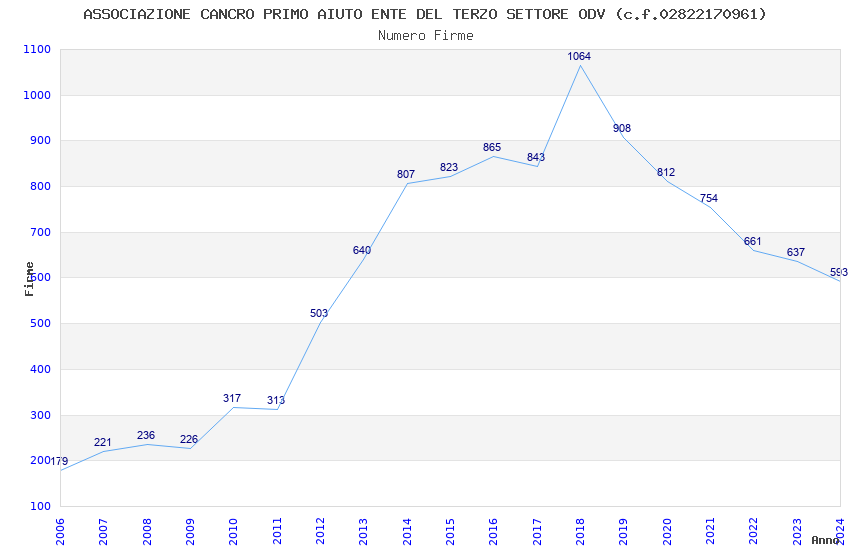Click the x-axis year 2022
This screenshot has height=550, width=850.
tap(754, 532)
